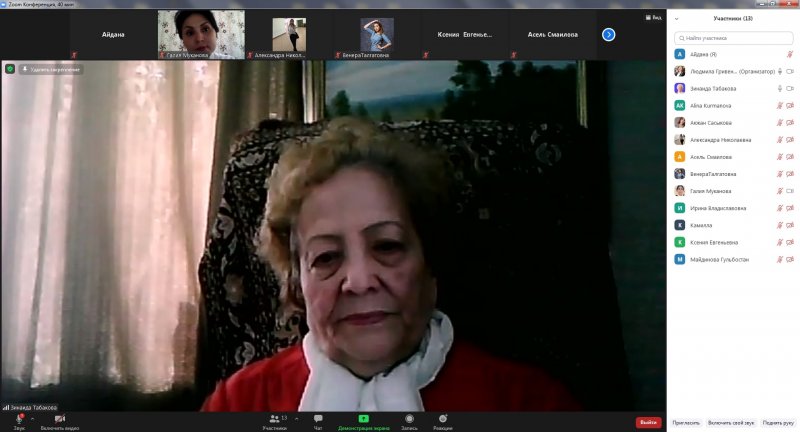Expand arrow next to Участники button
Image resolution: width=800 pixels, height=432 pixels.
point(296,419)
